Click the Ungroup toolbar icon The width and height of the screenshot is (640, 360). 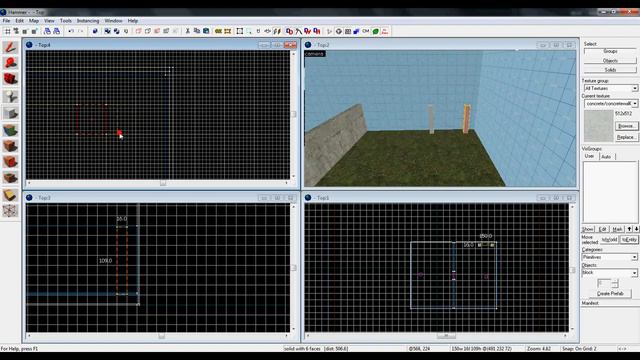tap(116, 31)
